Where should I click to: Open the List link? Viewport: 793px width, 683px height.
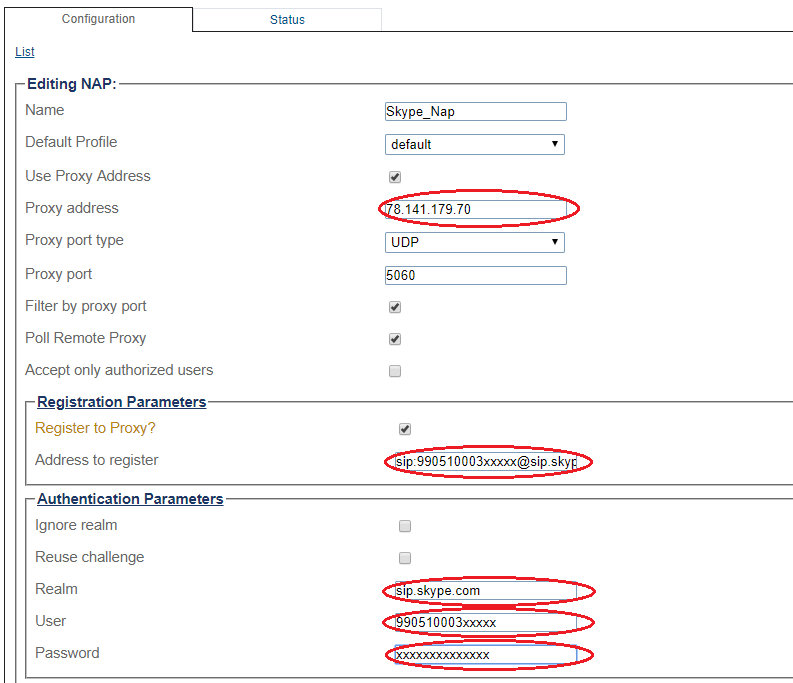pos(25,52)
